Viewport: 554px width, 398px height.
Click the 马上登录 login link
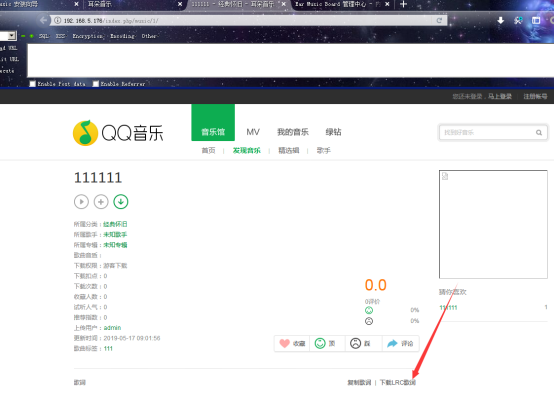tap(500, 96)
